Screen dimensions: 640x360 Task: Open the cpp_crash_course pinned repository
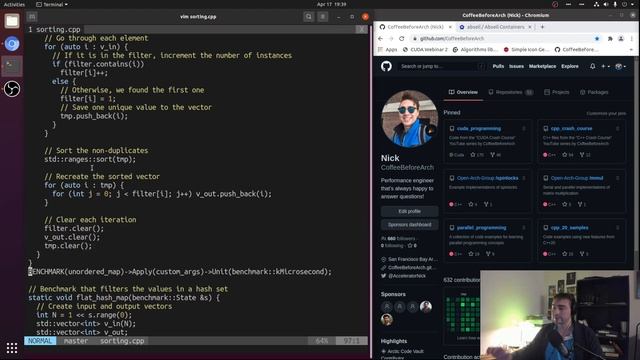[571, 129]
